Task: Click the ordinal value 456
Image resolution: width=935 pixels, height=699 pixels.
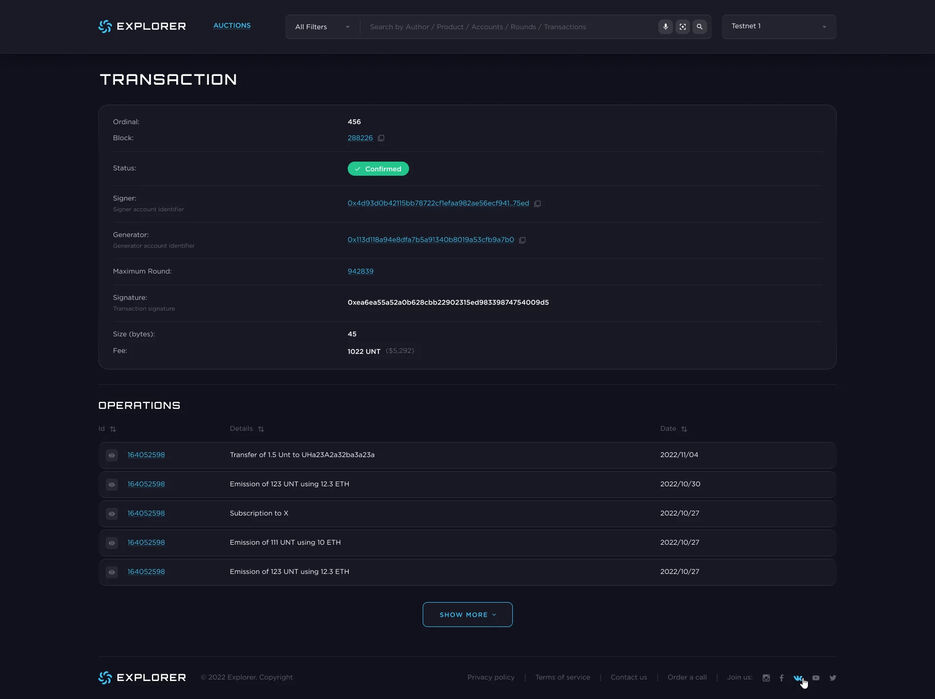Action: 354,122
